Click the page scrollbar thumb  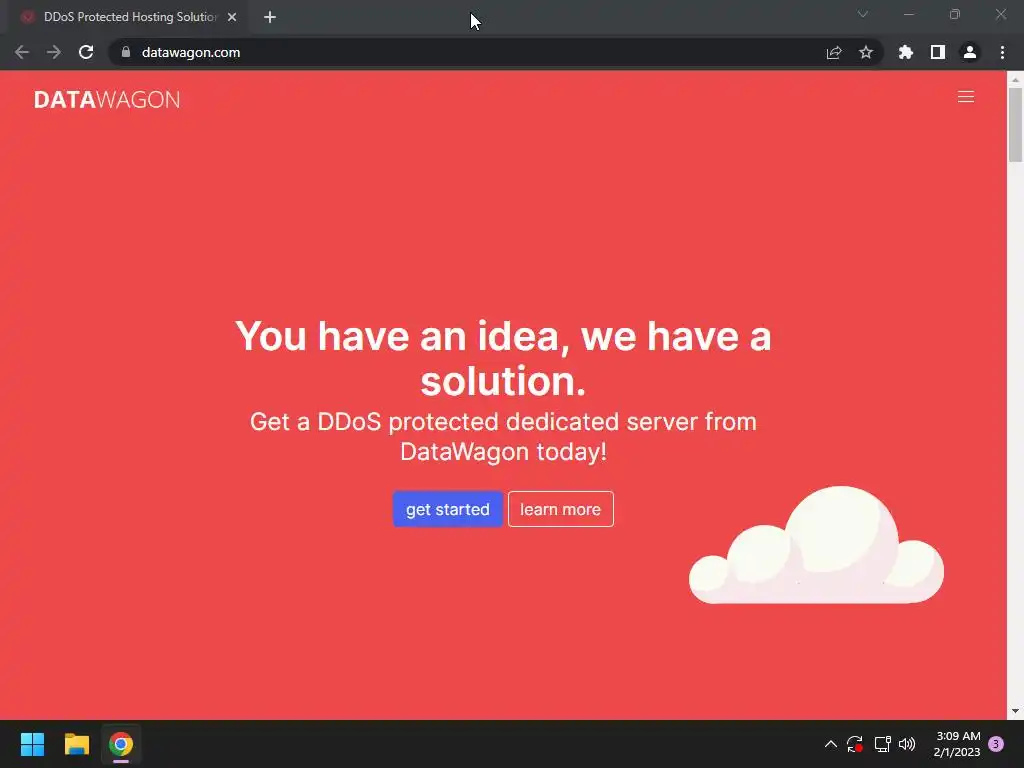(1015, 124)
